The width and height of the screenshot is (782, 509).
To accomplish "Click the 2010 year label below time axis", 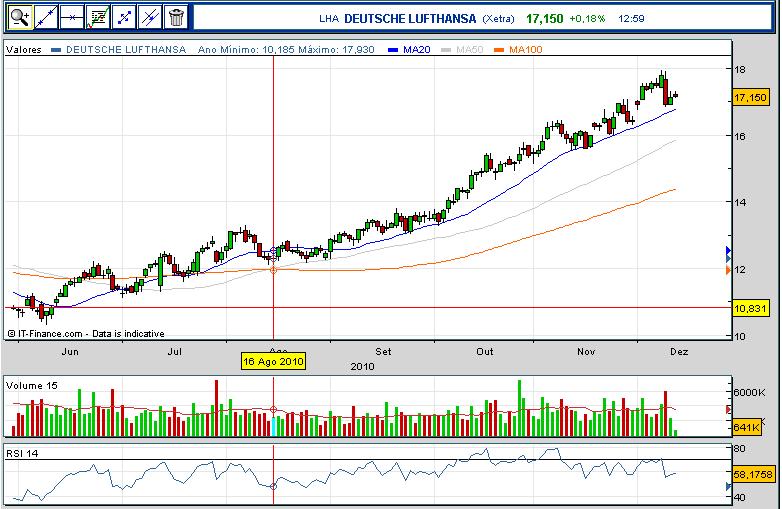I will click(363, 366).
